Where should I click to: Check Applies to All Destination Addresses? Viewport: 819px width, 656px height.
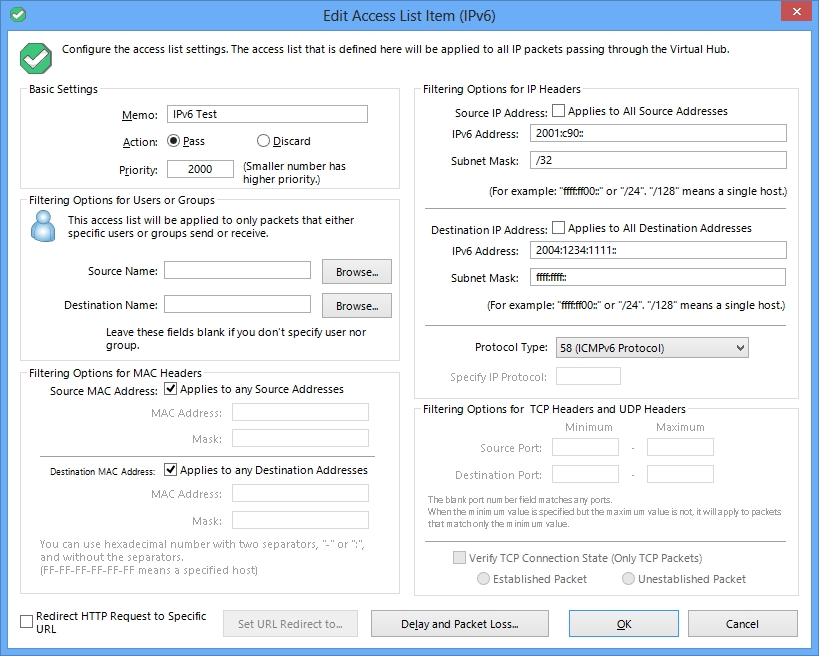click(558, 228)
